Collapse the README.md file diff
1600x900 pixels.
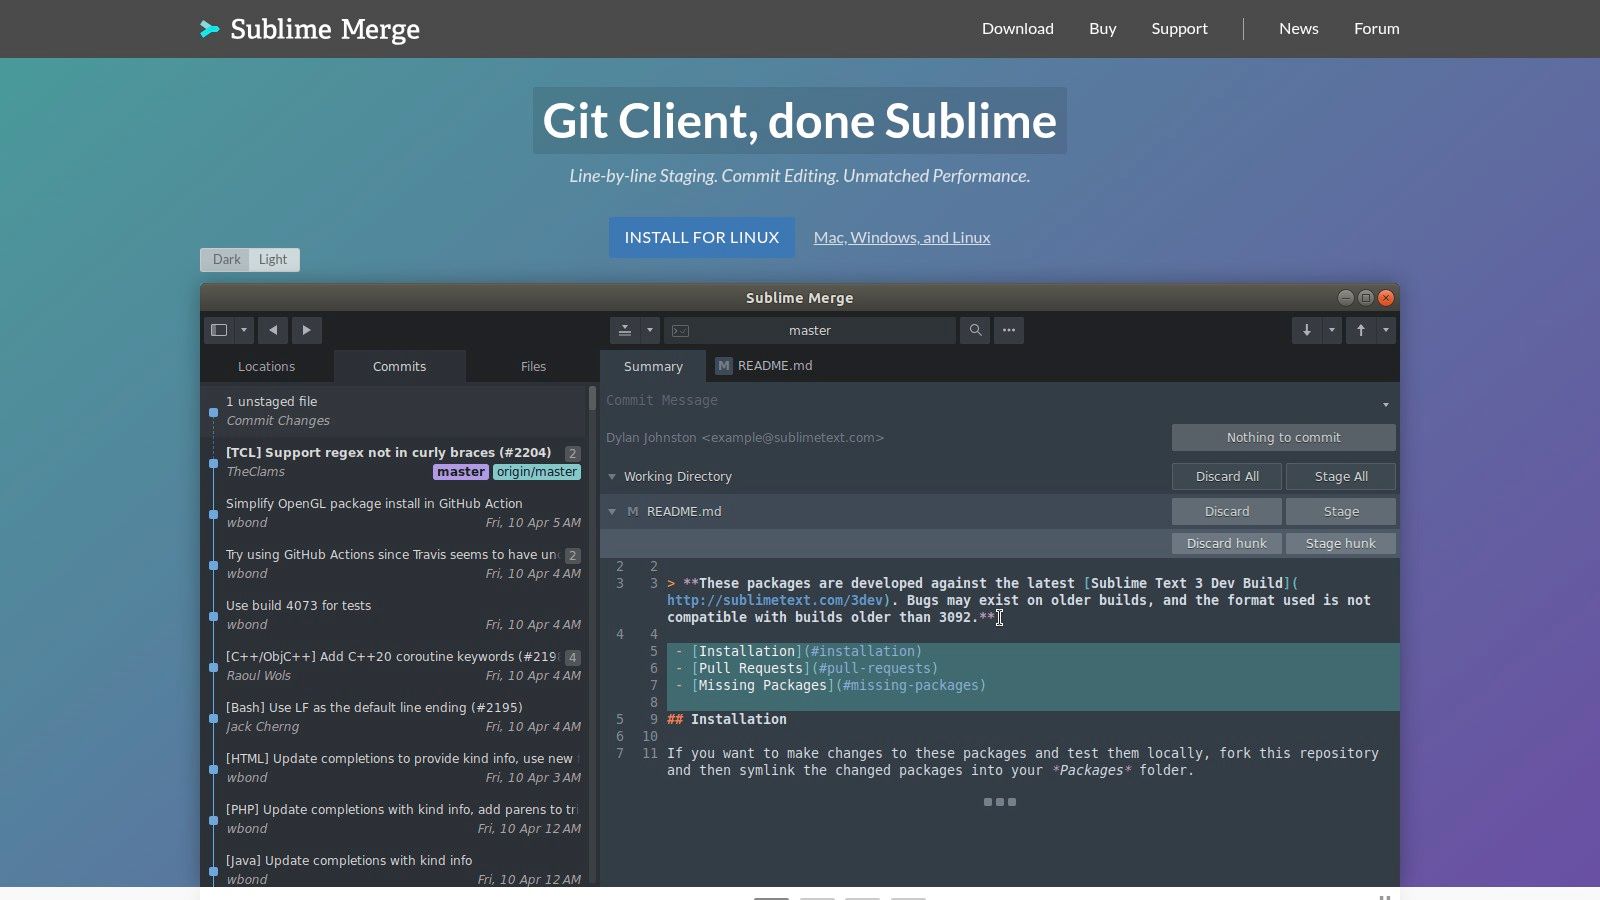(612, 511)
